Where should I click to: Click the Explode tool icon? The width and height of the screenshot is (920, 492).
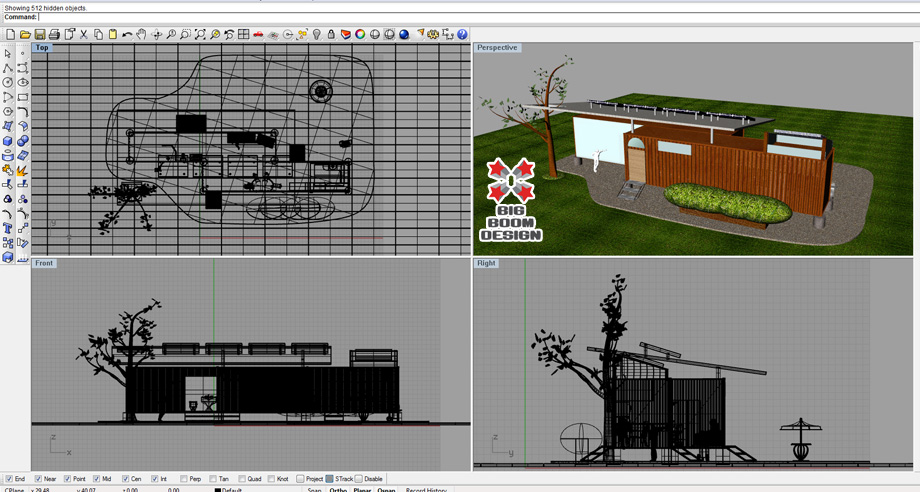(x=22, y=170)
